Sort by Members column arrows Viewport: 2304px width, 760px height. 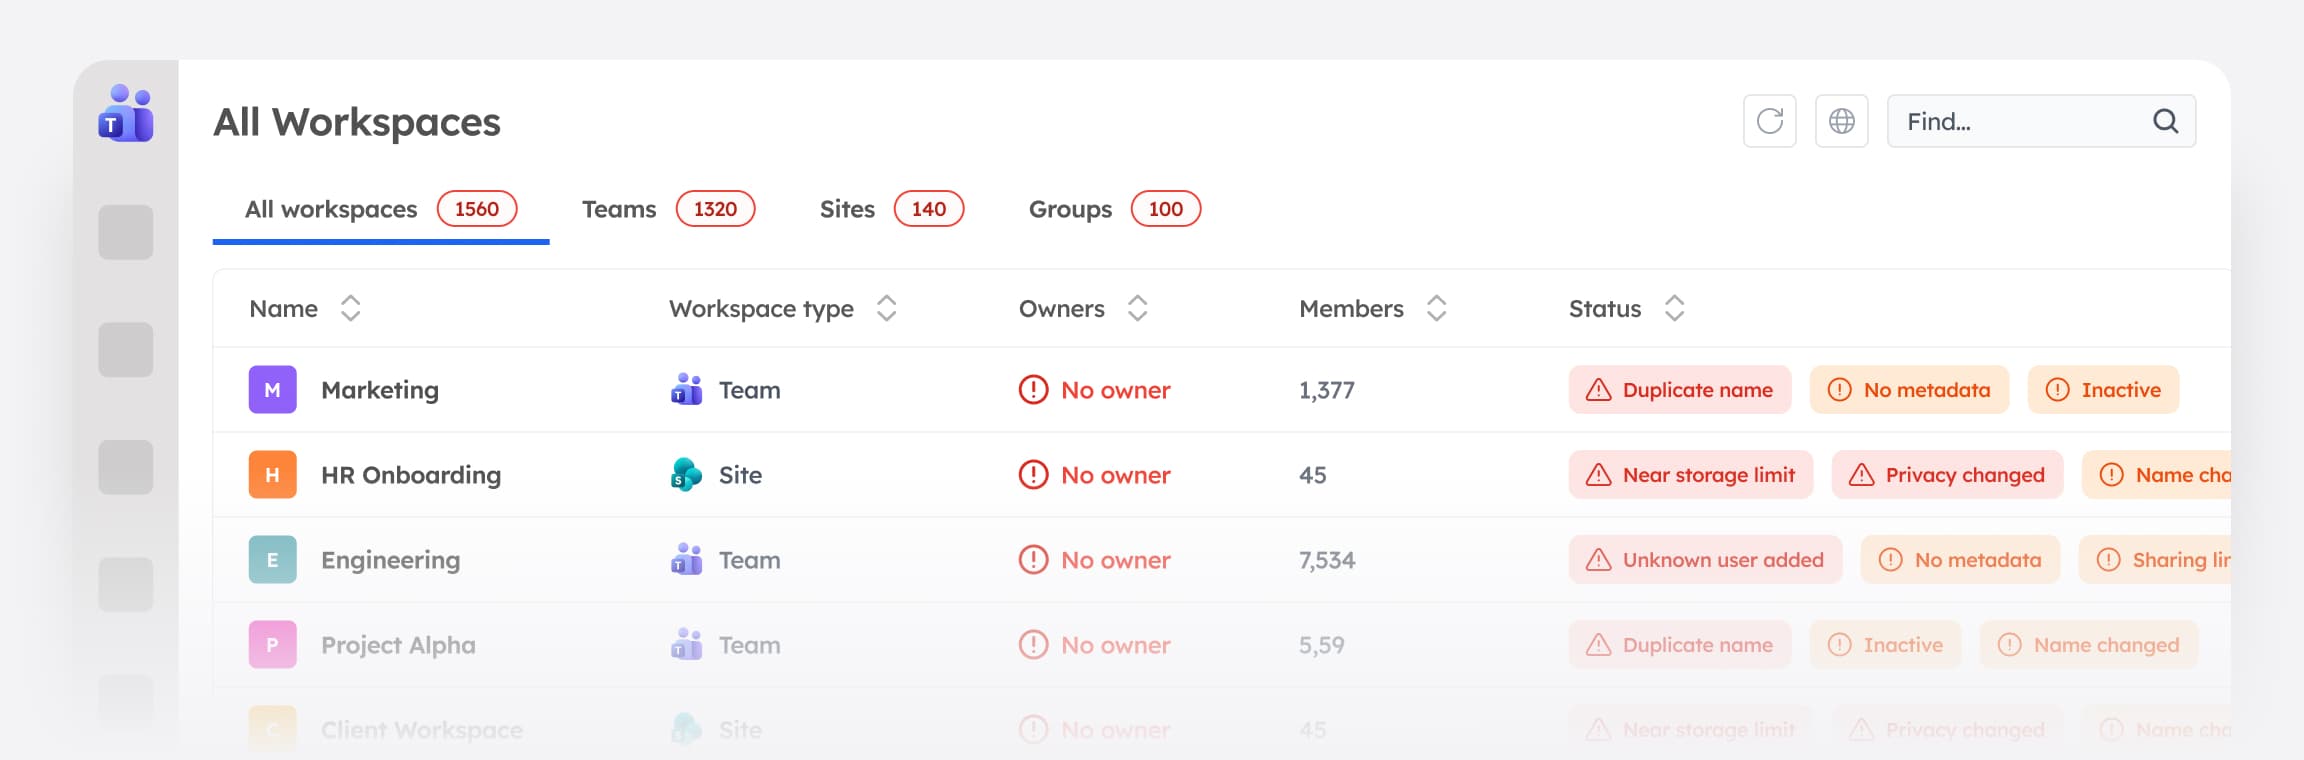[x=1436, y=308]
